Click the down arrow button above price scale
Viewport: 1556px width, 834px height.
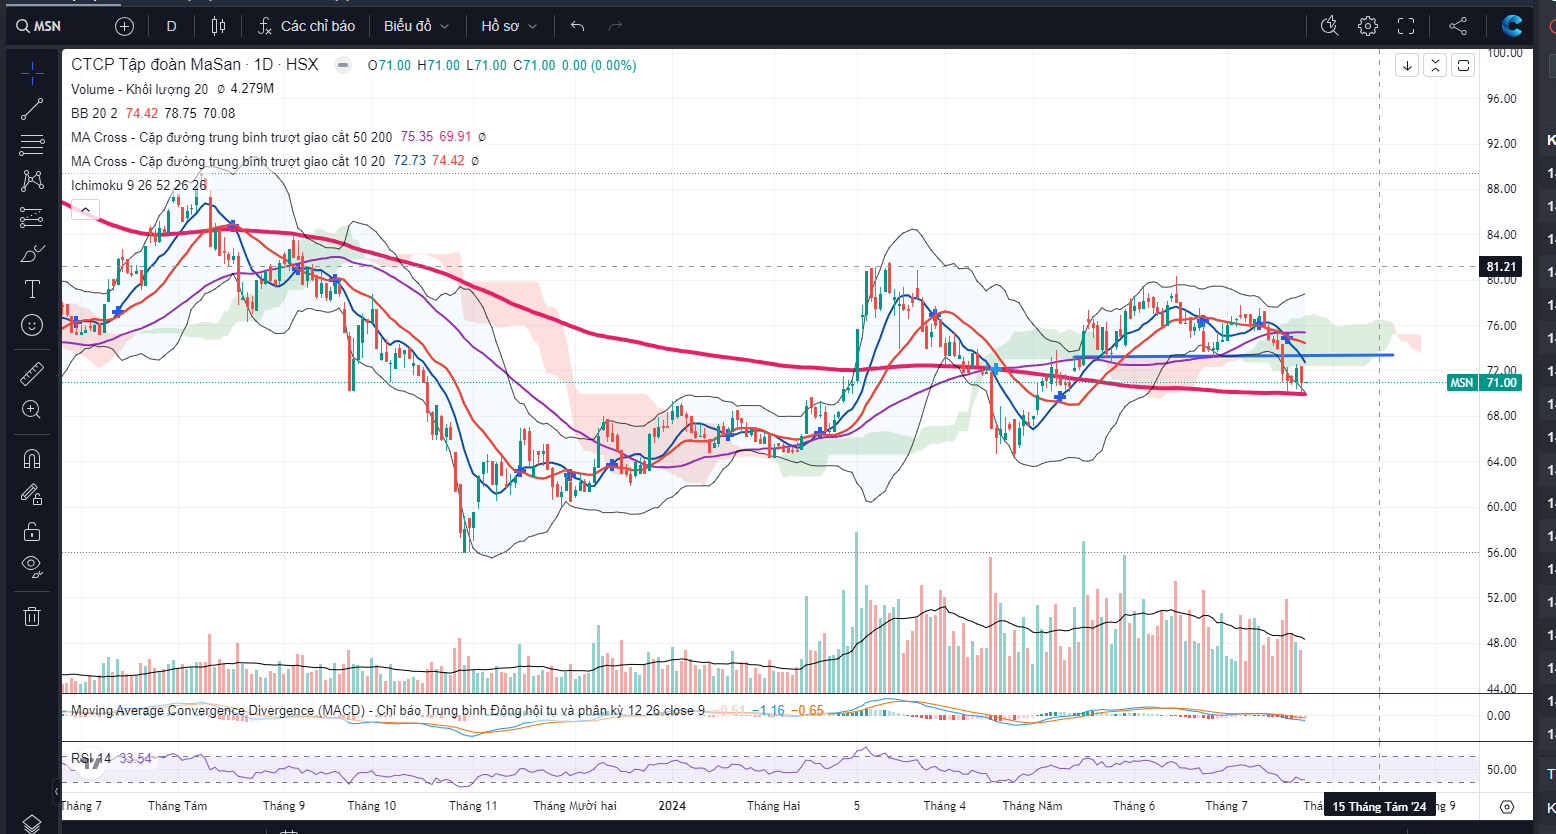point(1407,66)
